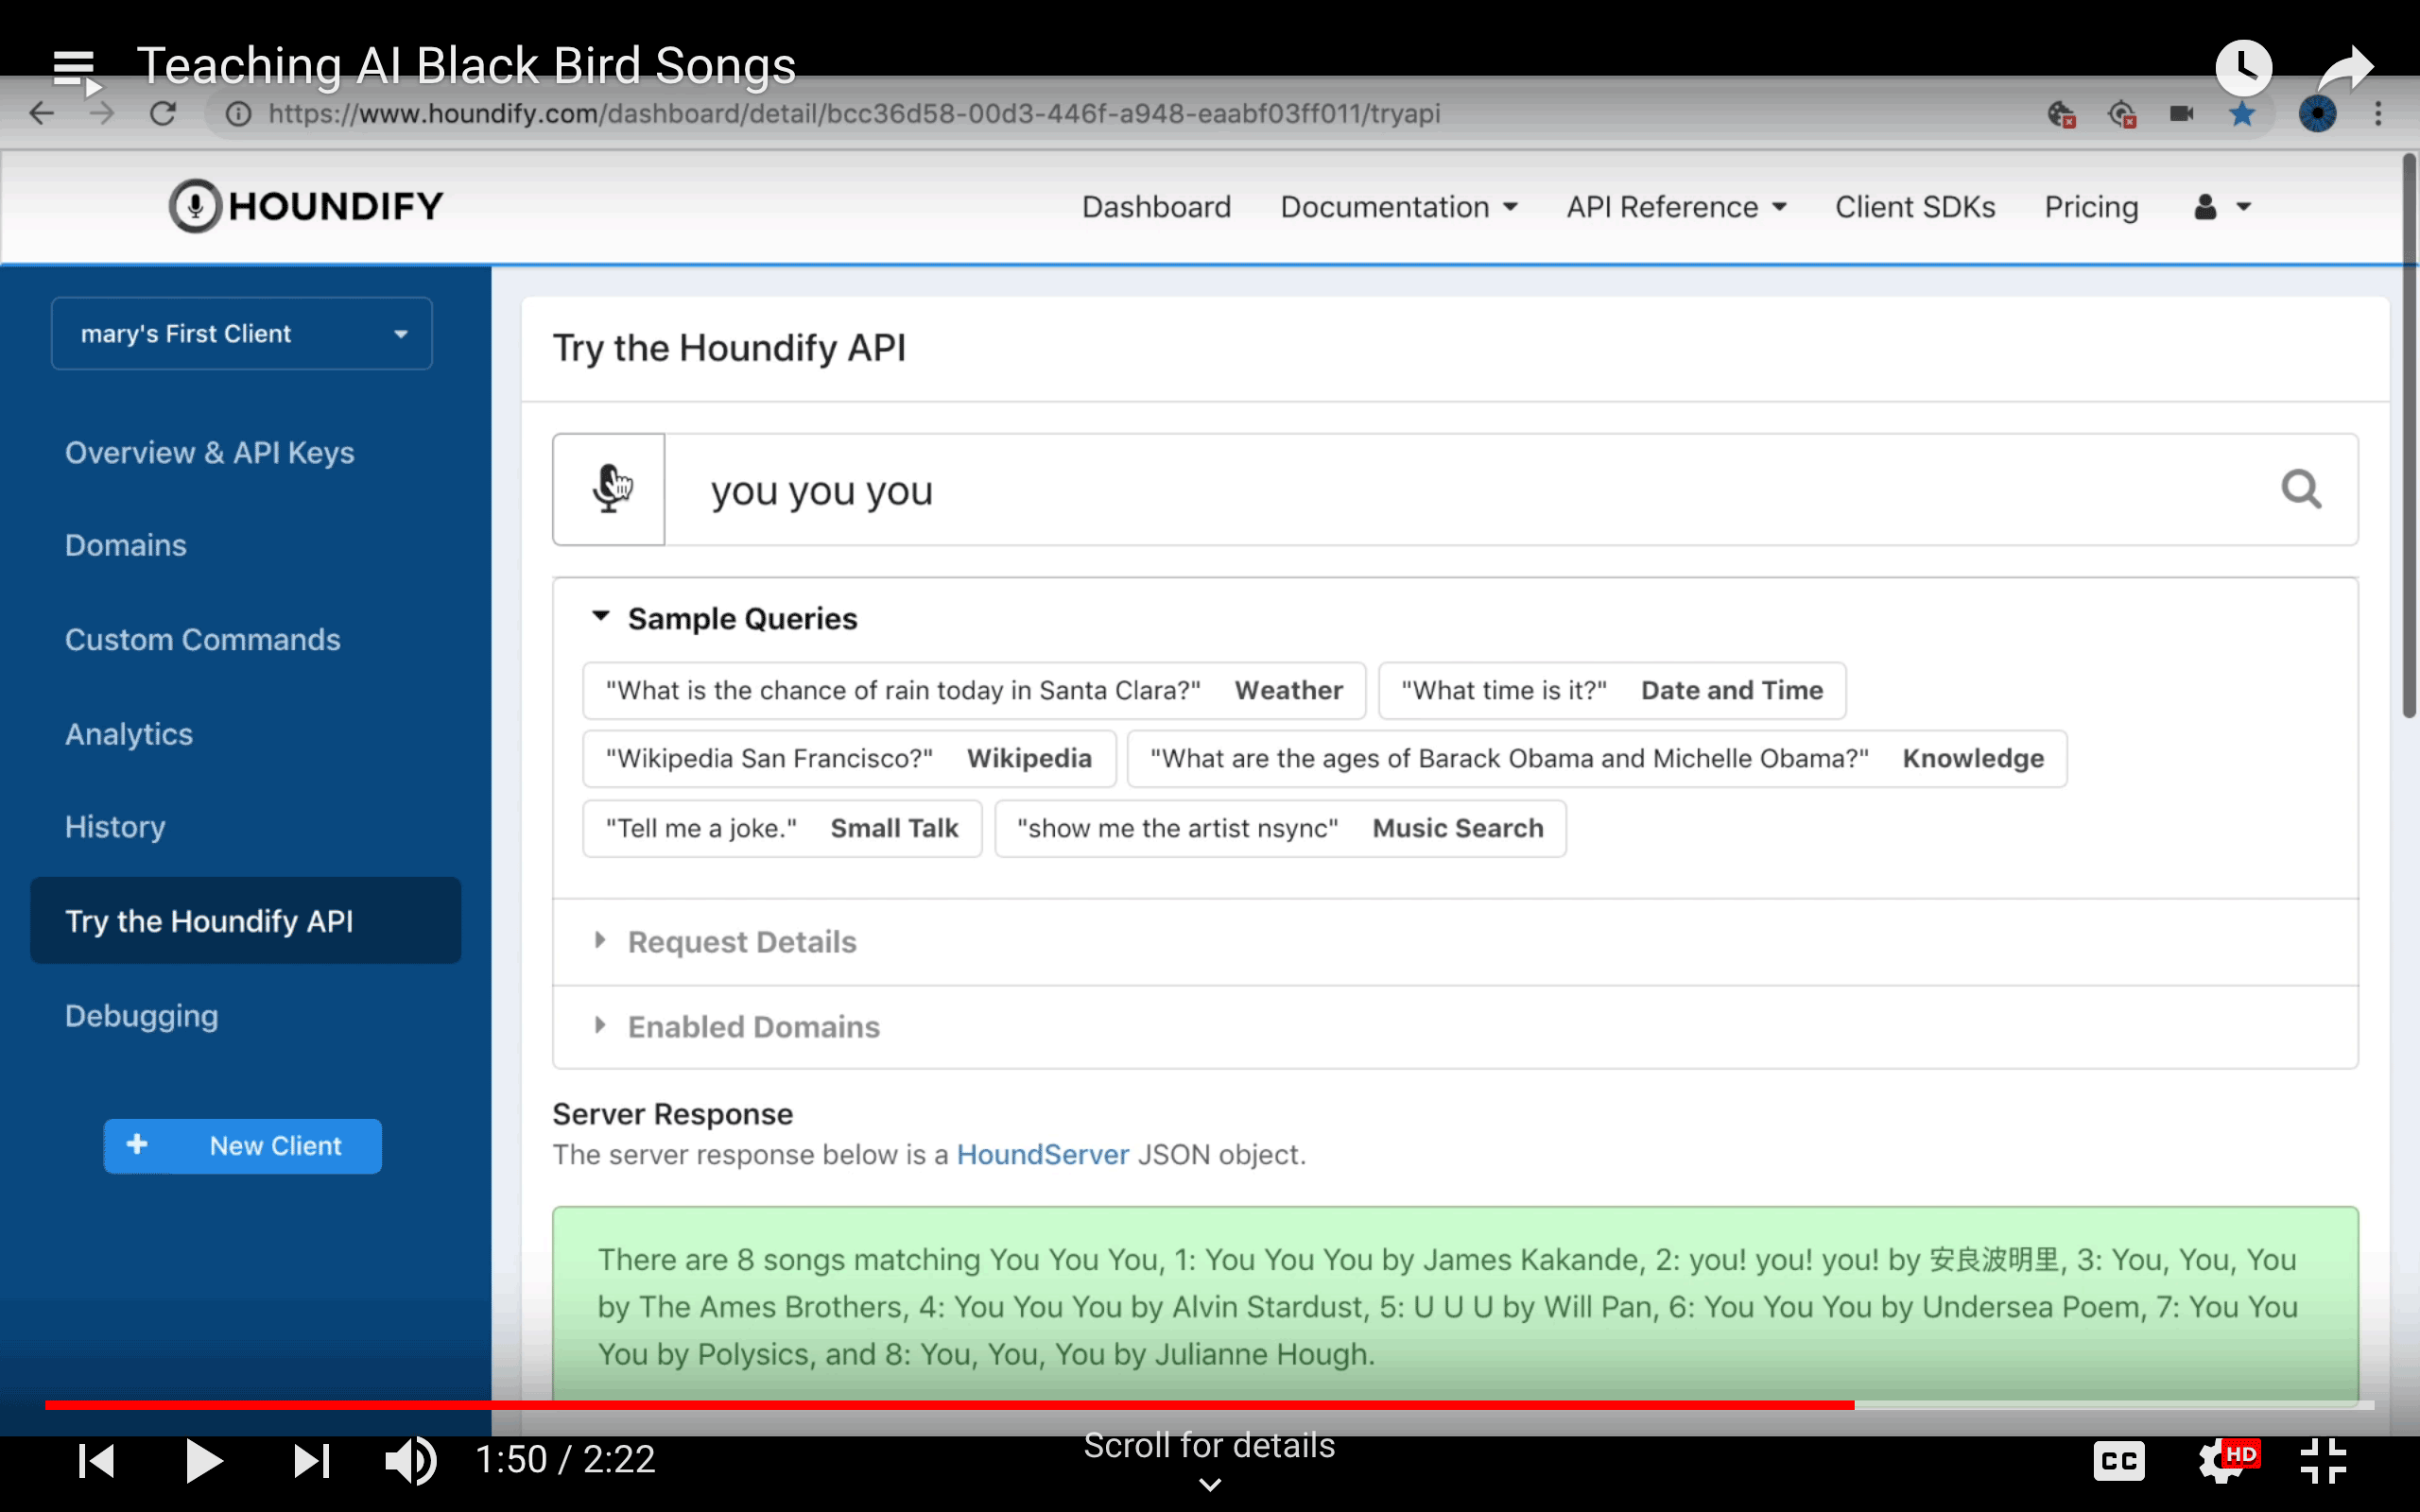Select Analytics in sidebar
Screen dimensions: 2420x1512
128,734
